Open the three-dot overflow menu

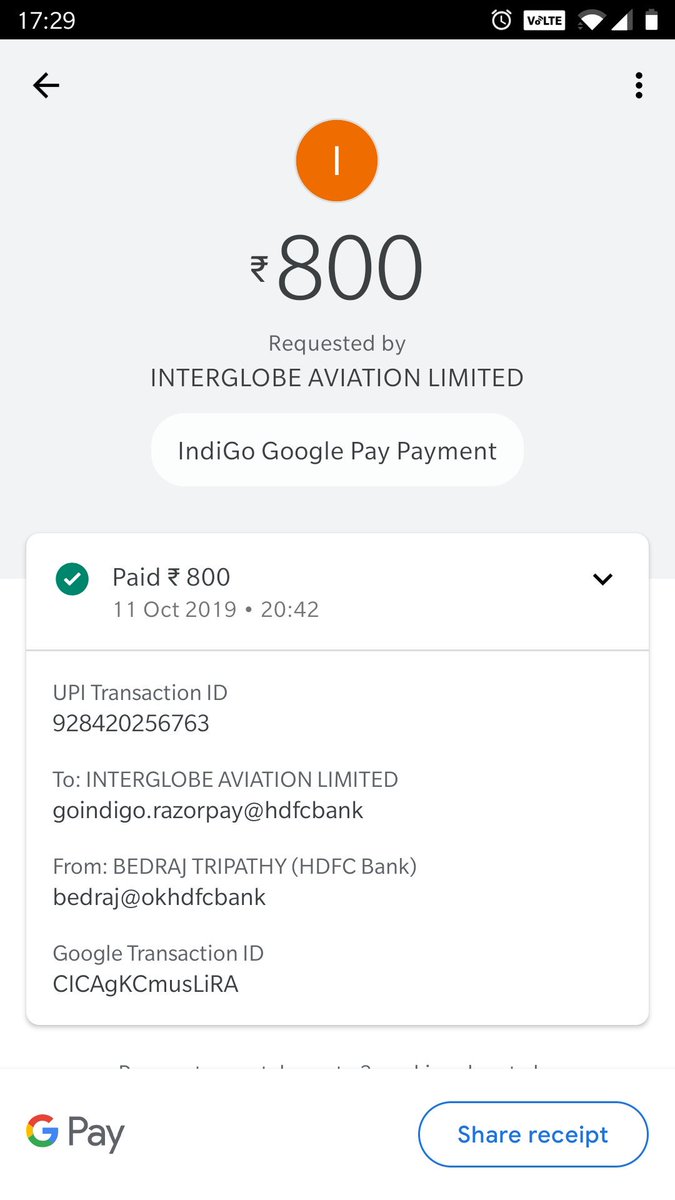638,86
